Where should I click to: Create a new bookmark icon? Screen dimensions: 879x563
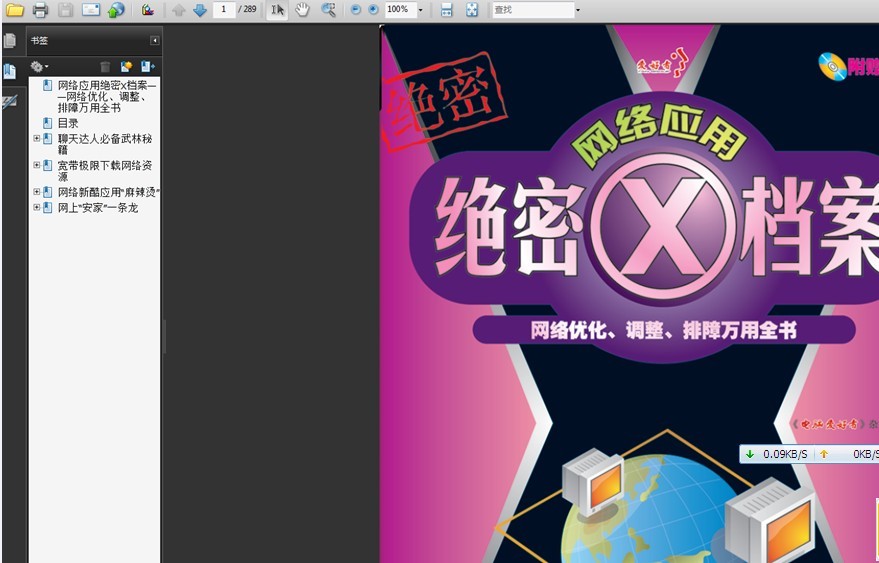[126, 67]
